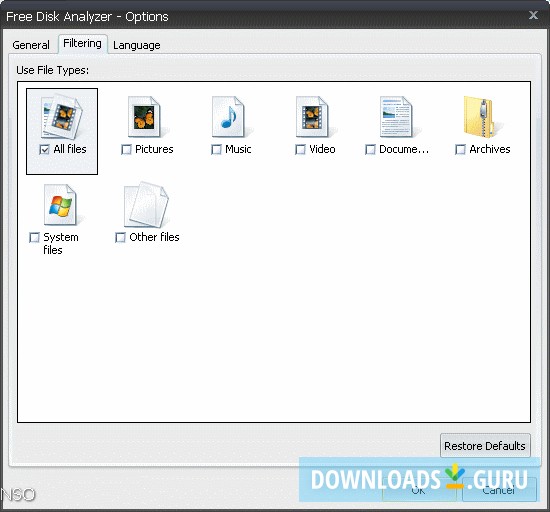Click the Other files label text
550x512 pixels.
pos(154,237)
